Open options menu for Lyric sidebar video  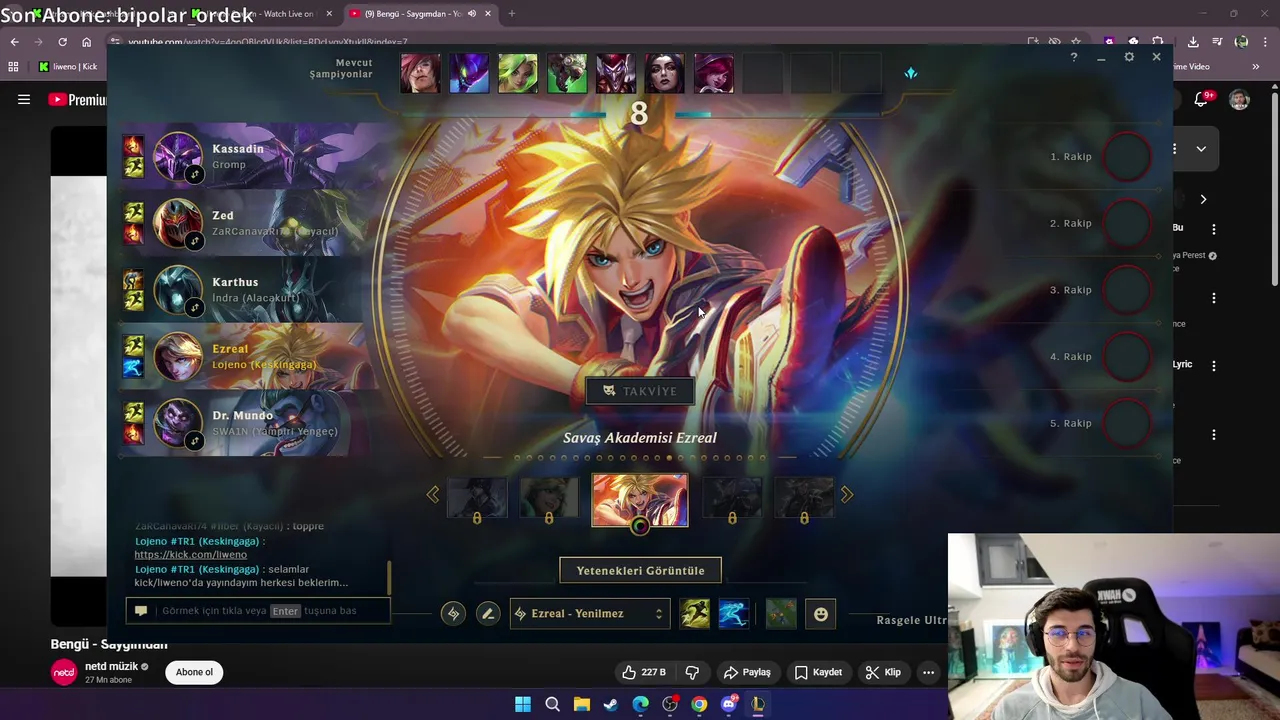tap(1213, 366)
